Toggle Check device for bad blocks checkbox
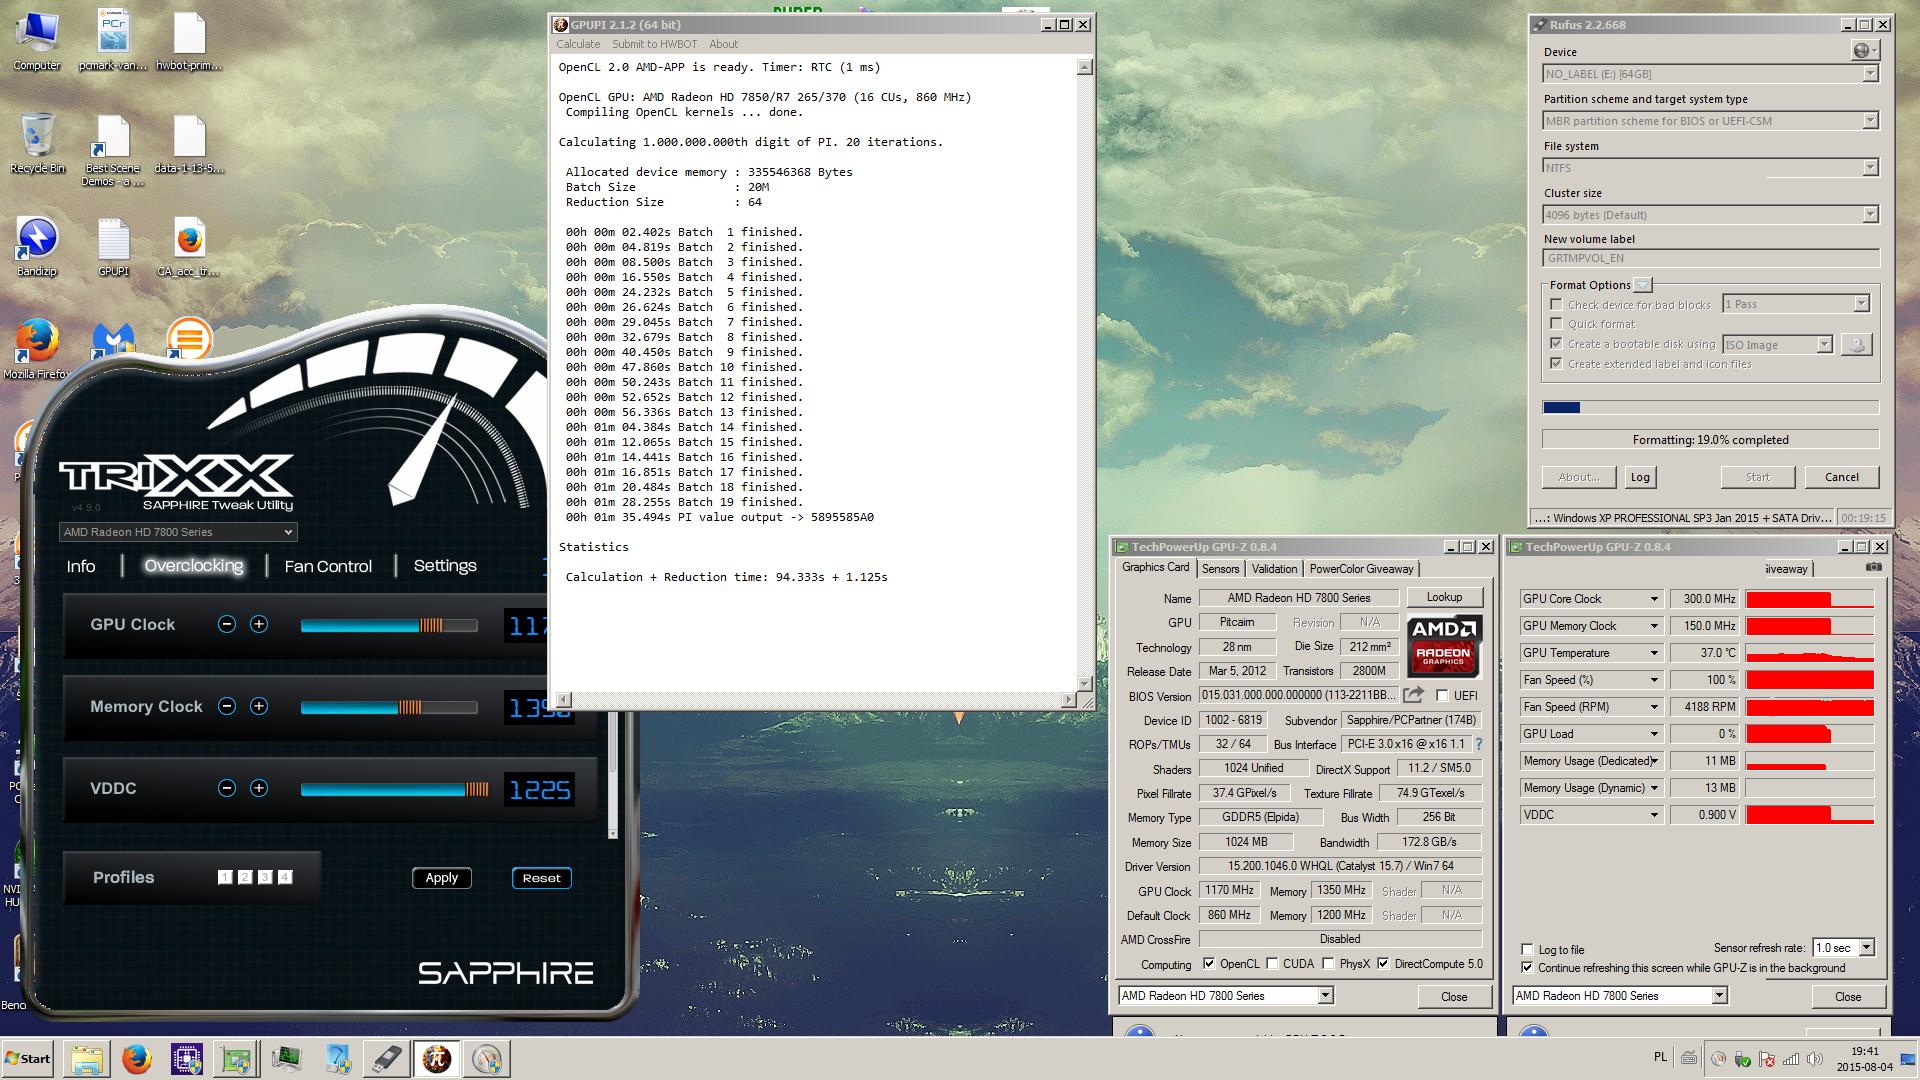 1556,304
